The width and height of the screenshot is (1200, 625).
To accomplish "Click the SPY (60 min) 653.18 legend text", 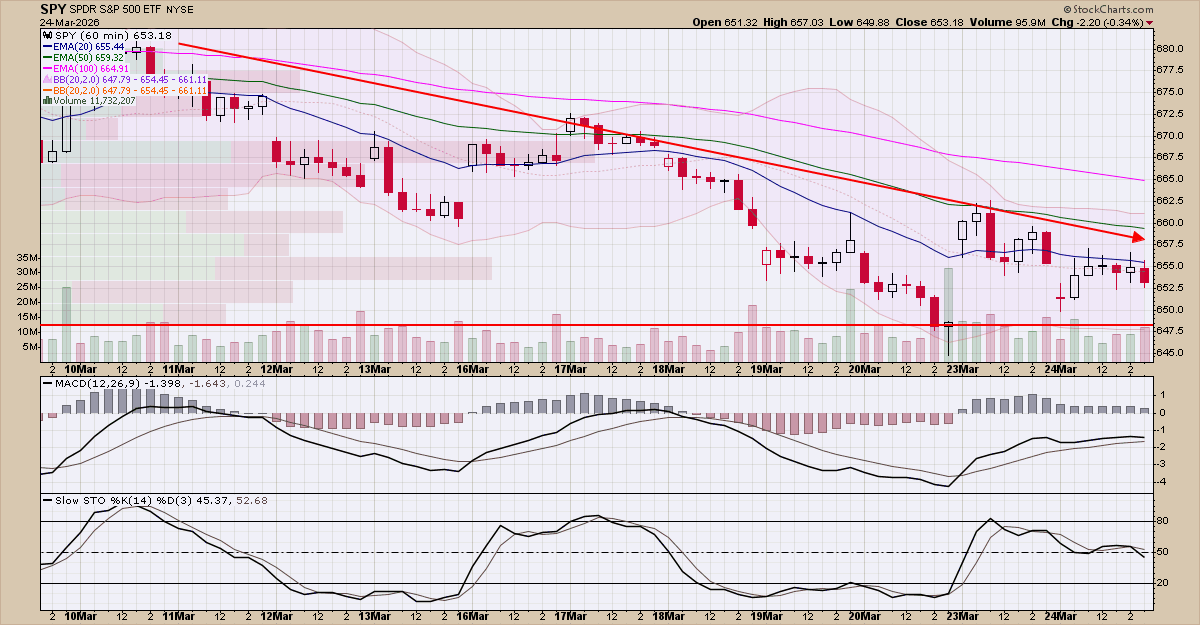I will (112, 36).
